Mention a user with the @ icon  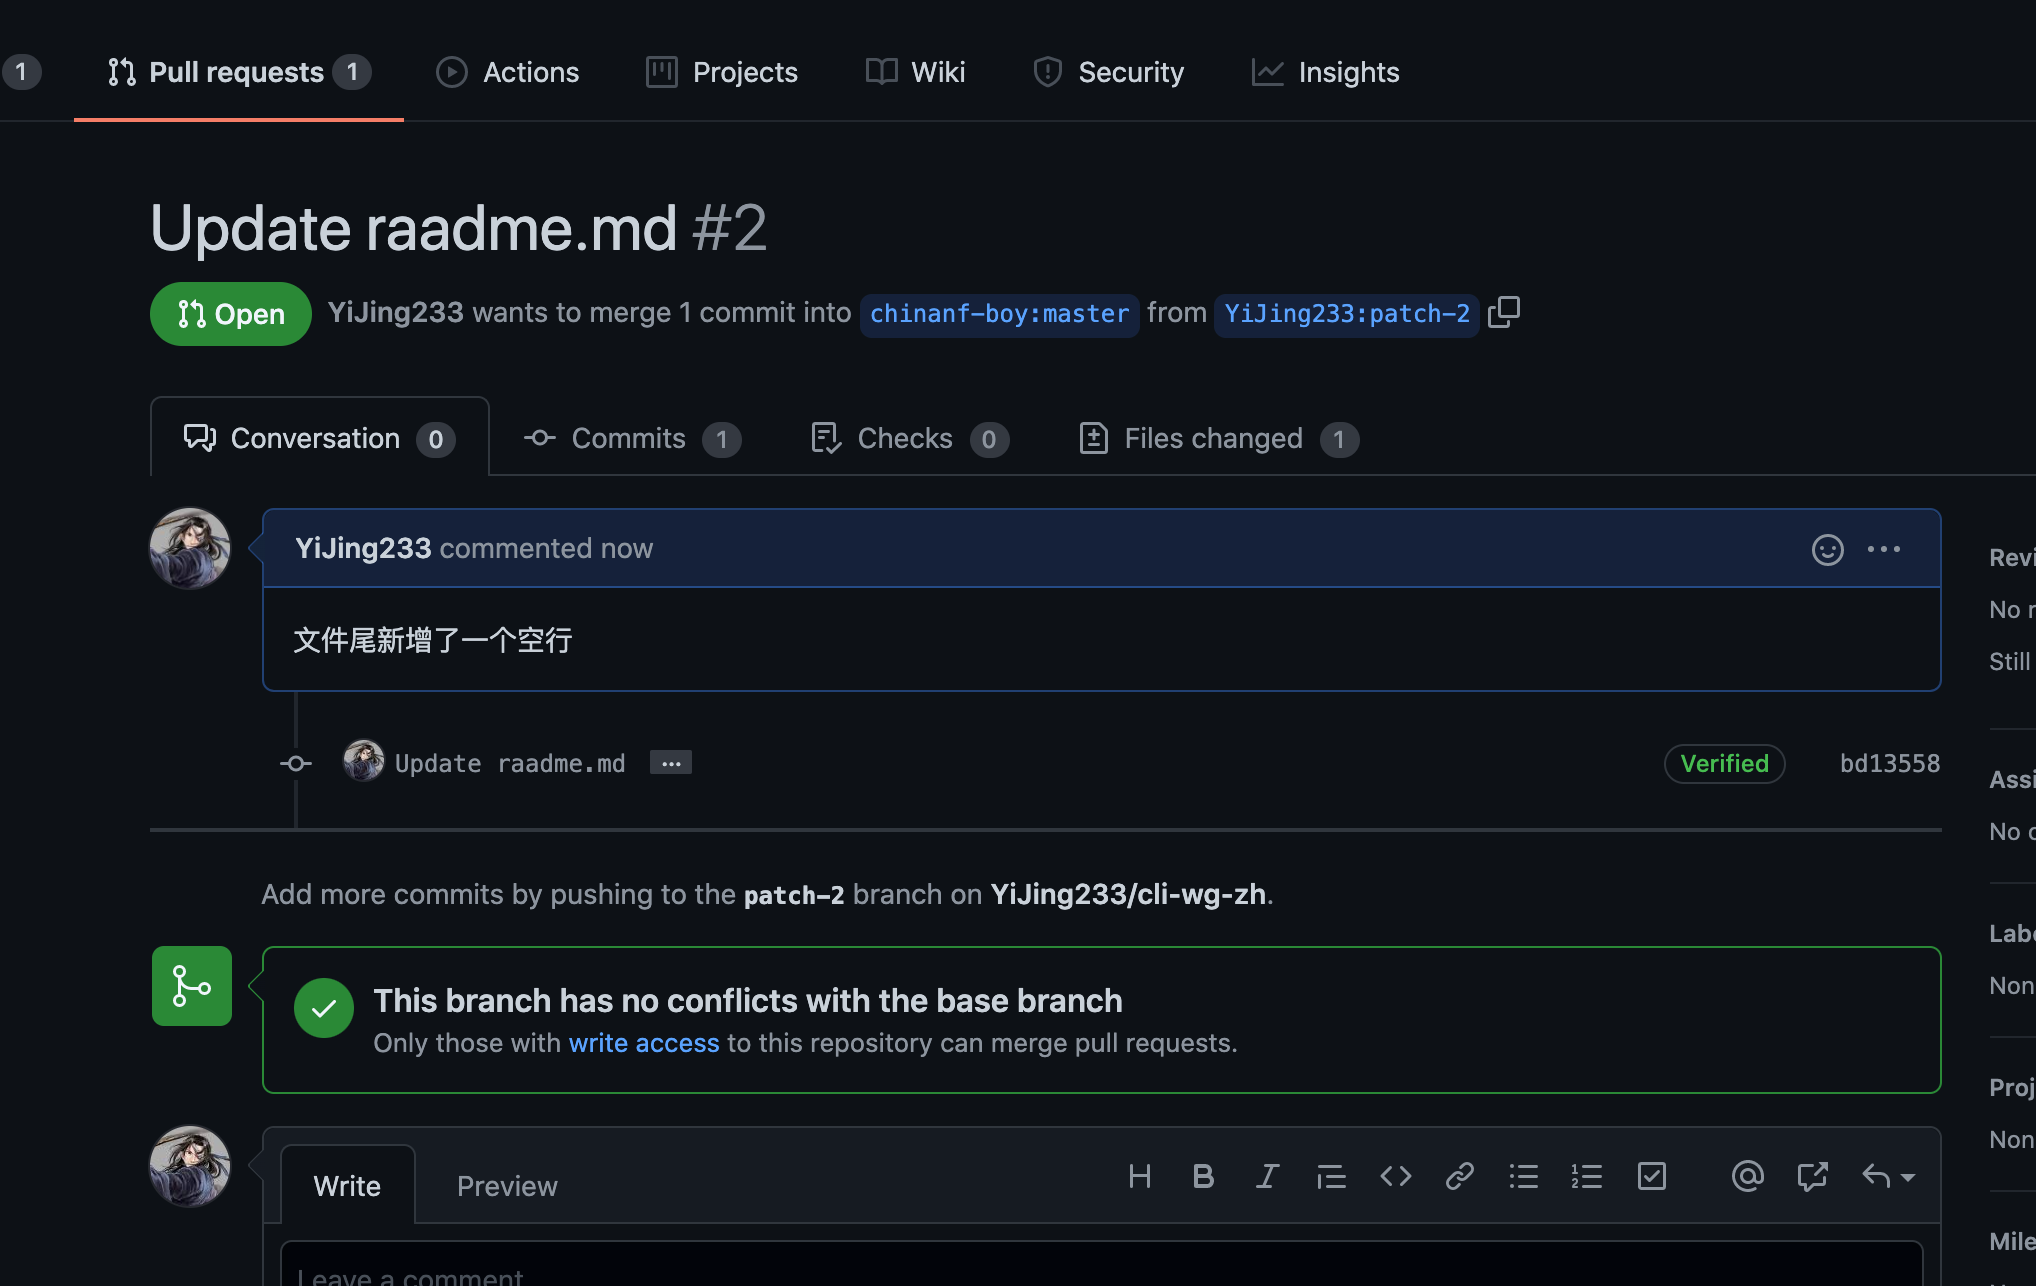coord(1747,1176)
